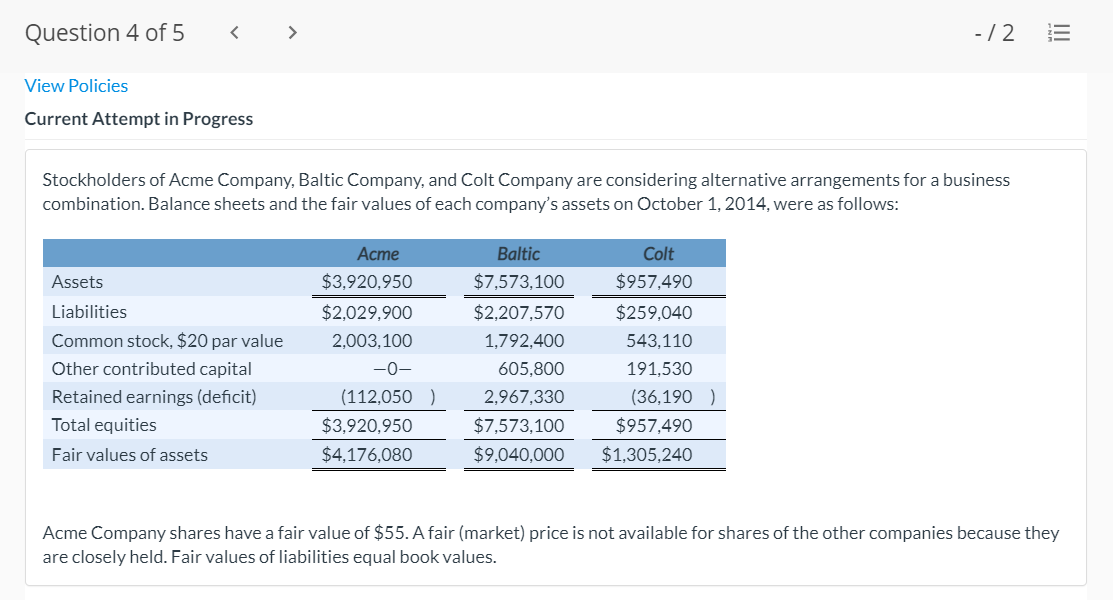1113x600 pixels.
Task: Click the Current Attempt in Progress label
Action: point(138,119)
